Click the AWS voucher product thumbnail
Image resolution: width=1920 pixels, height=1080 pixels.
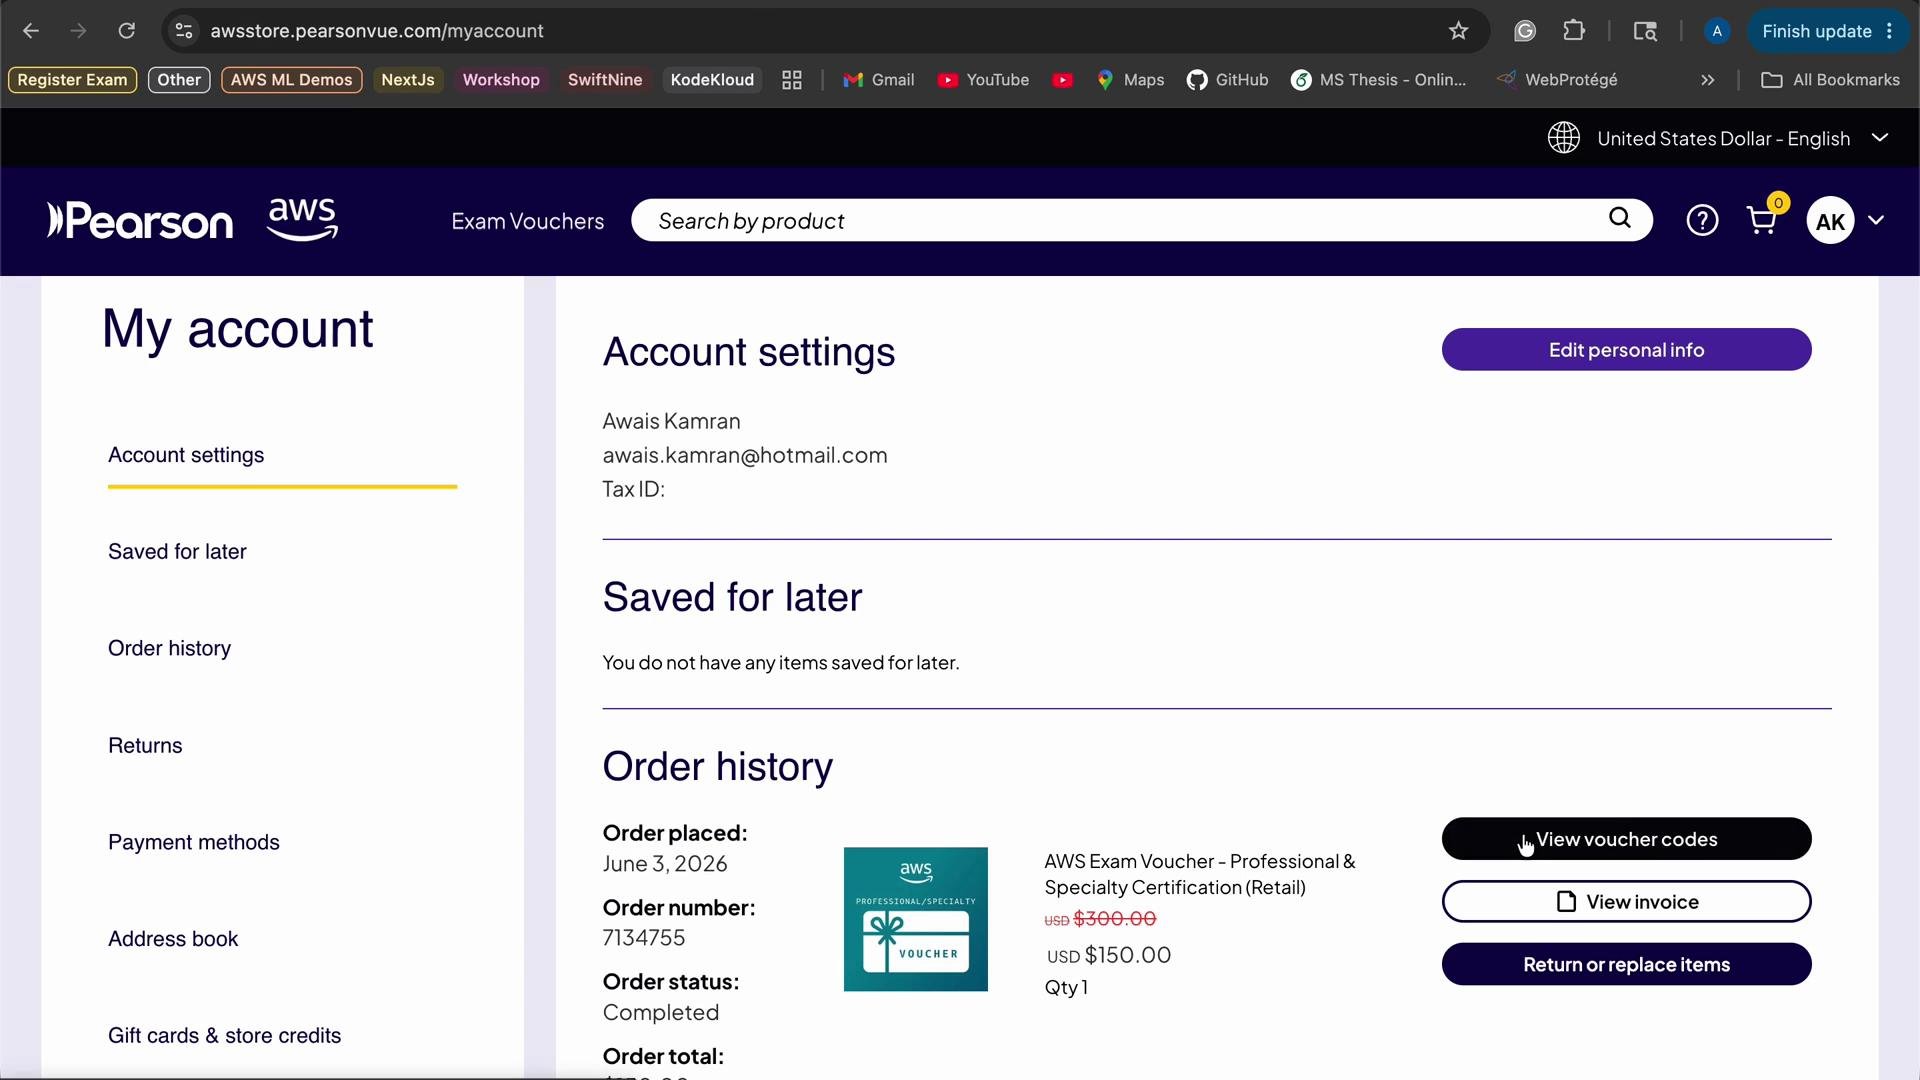(x=916, y=920)
